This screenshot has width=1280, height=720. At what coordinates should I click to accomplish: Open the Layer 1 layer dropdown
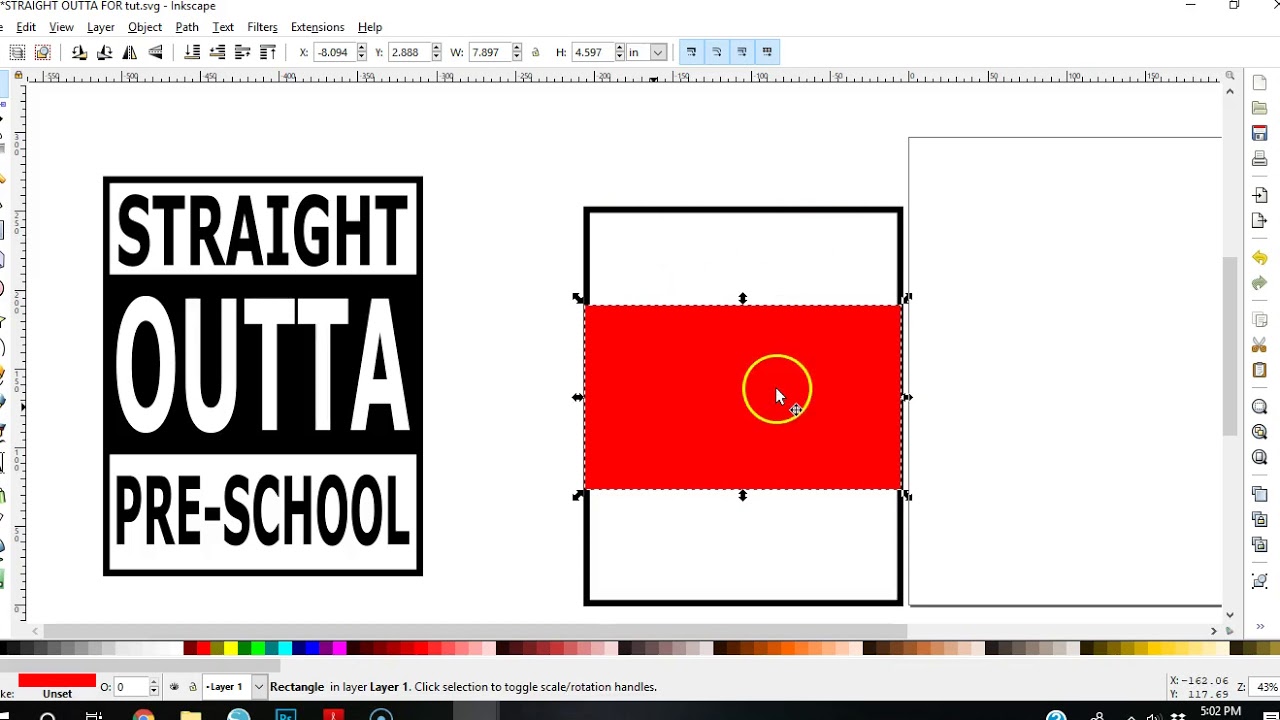coord(235,687)
